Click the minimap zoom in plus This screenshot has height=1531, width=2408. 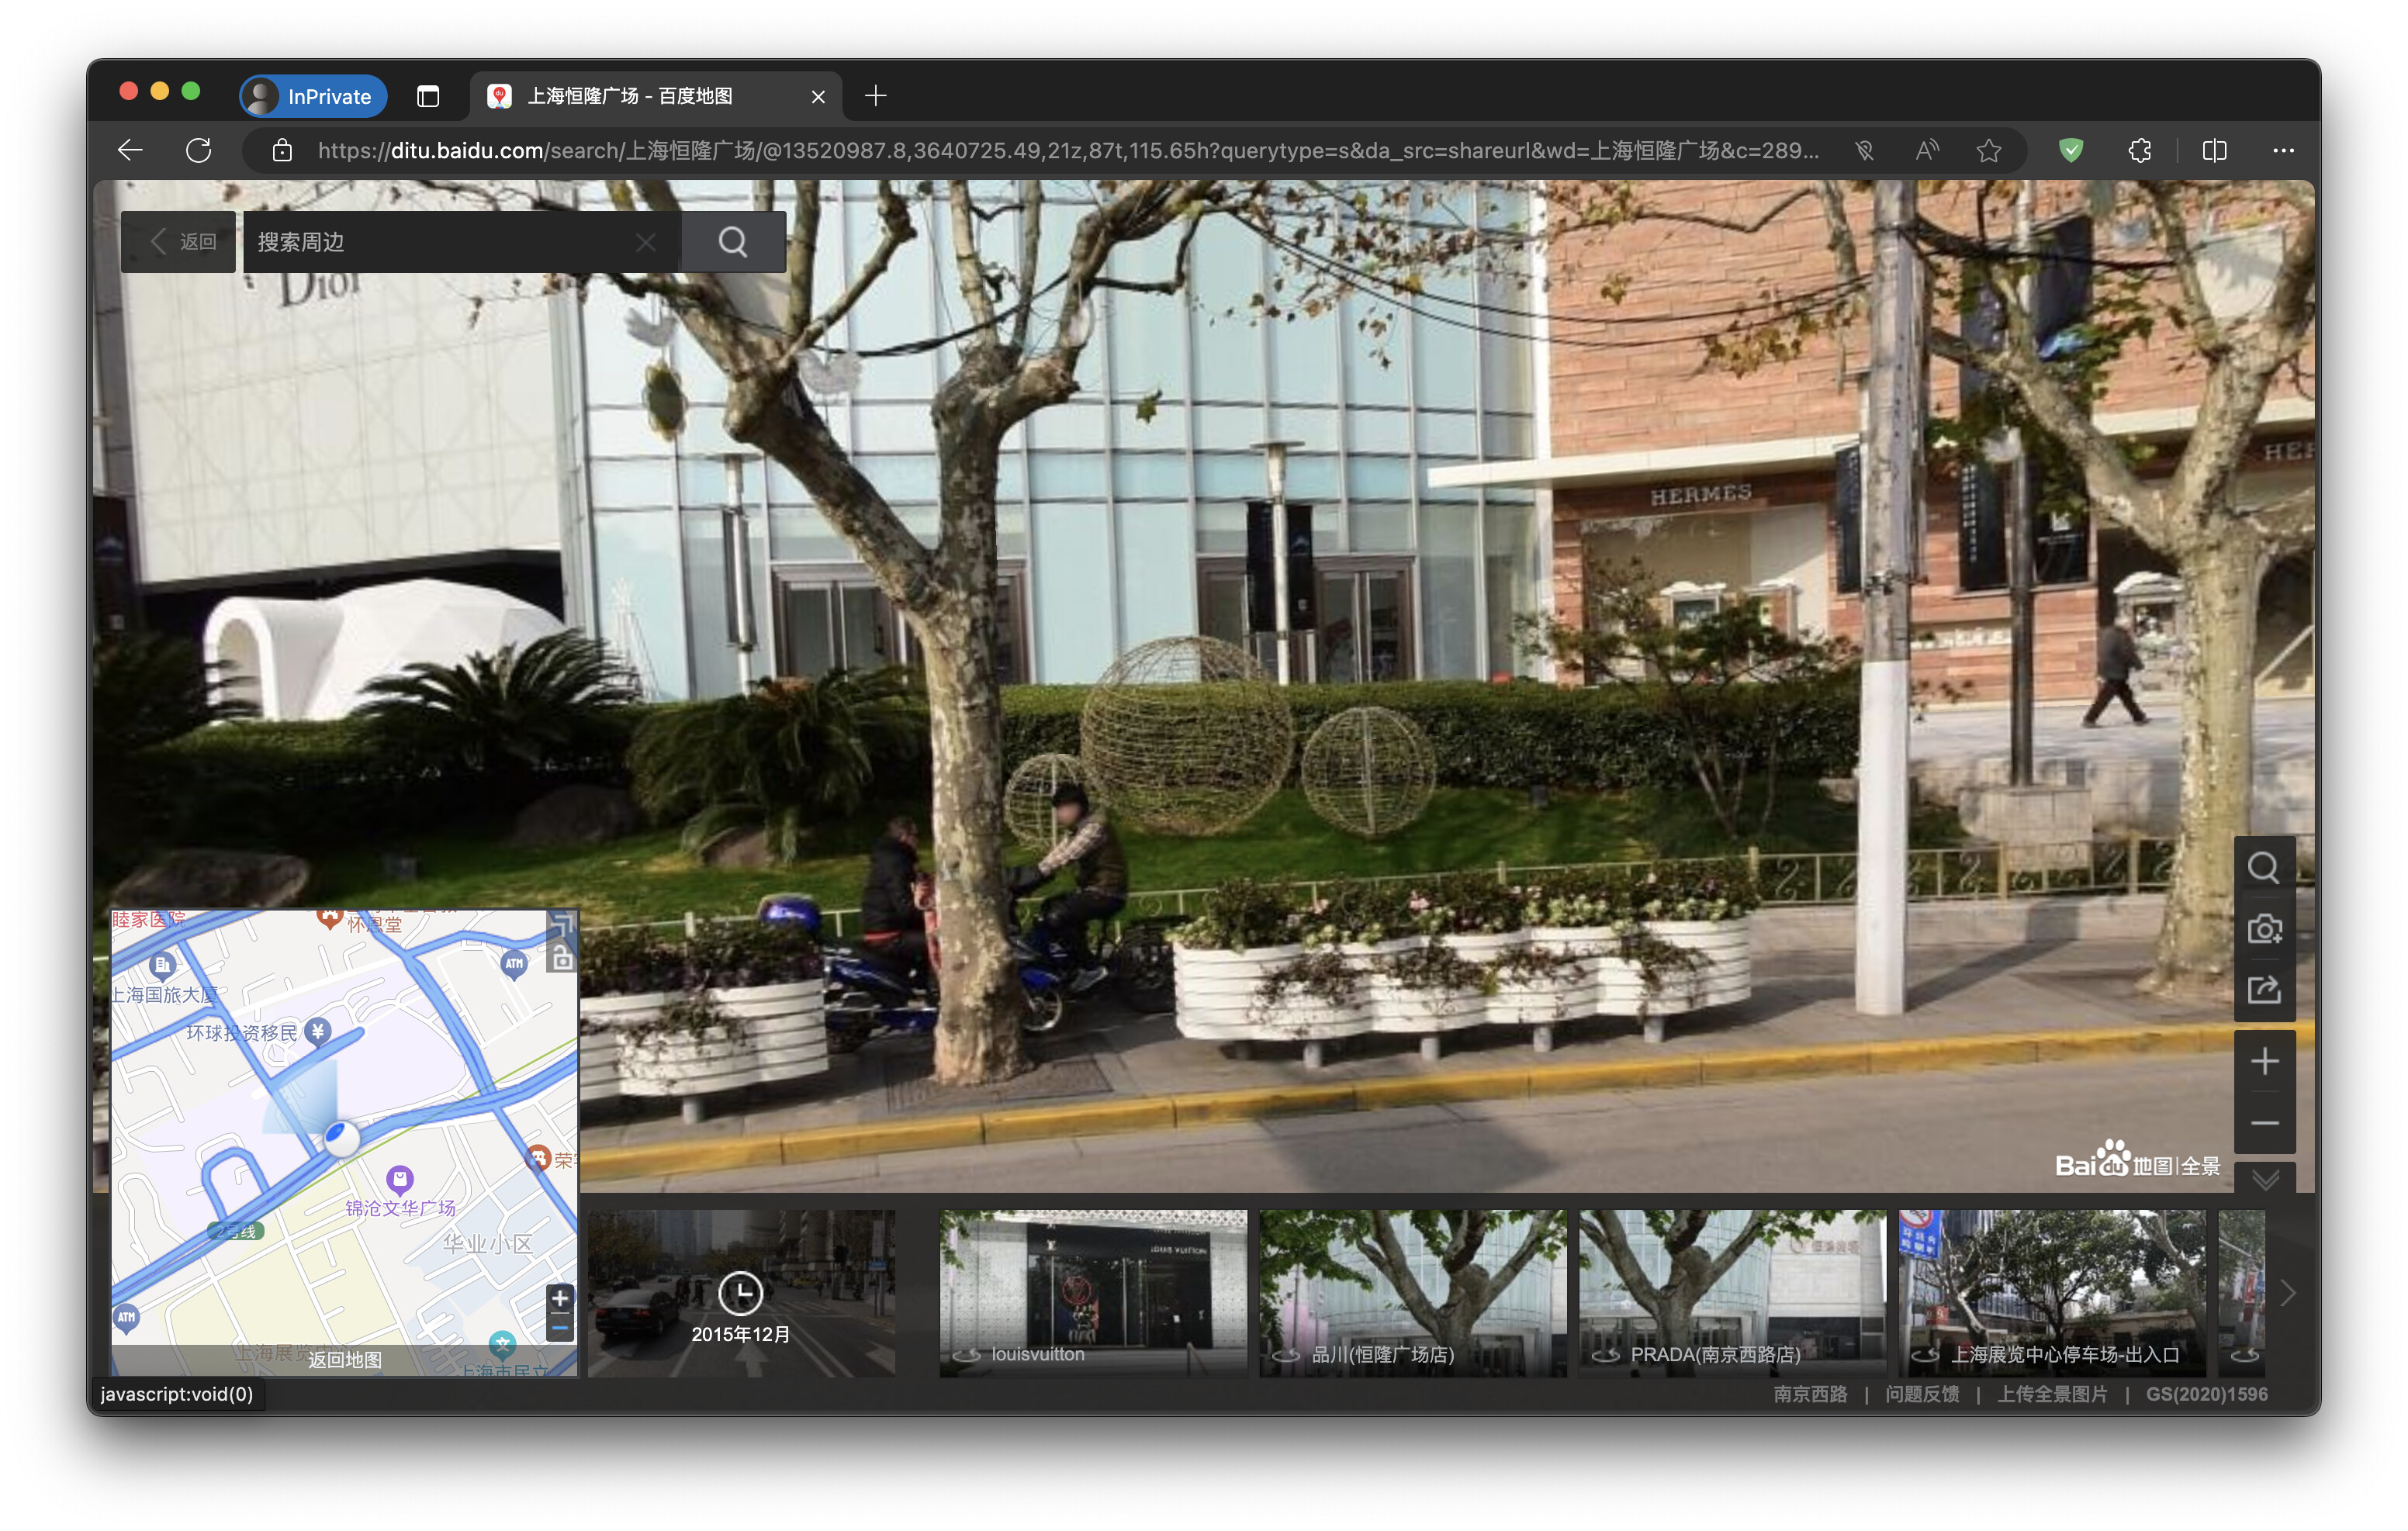559,1298
